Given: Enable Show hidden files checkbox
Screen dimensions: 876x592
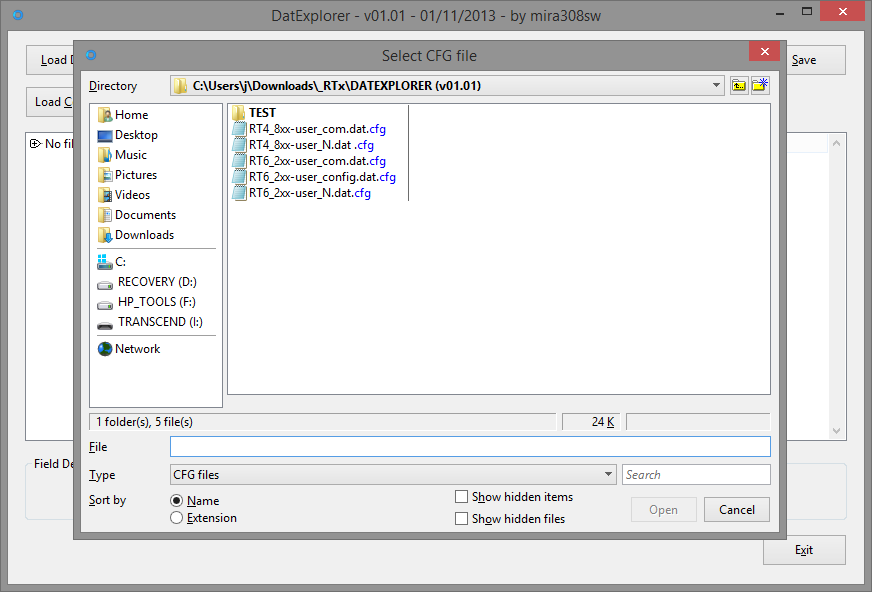Looking at the screenshot, I should tap(461, 519).
